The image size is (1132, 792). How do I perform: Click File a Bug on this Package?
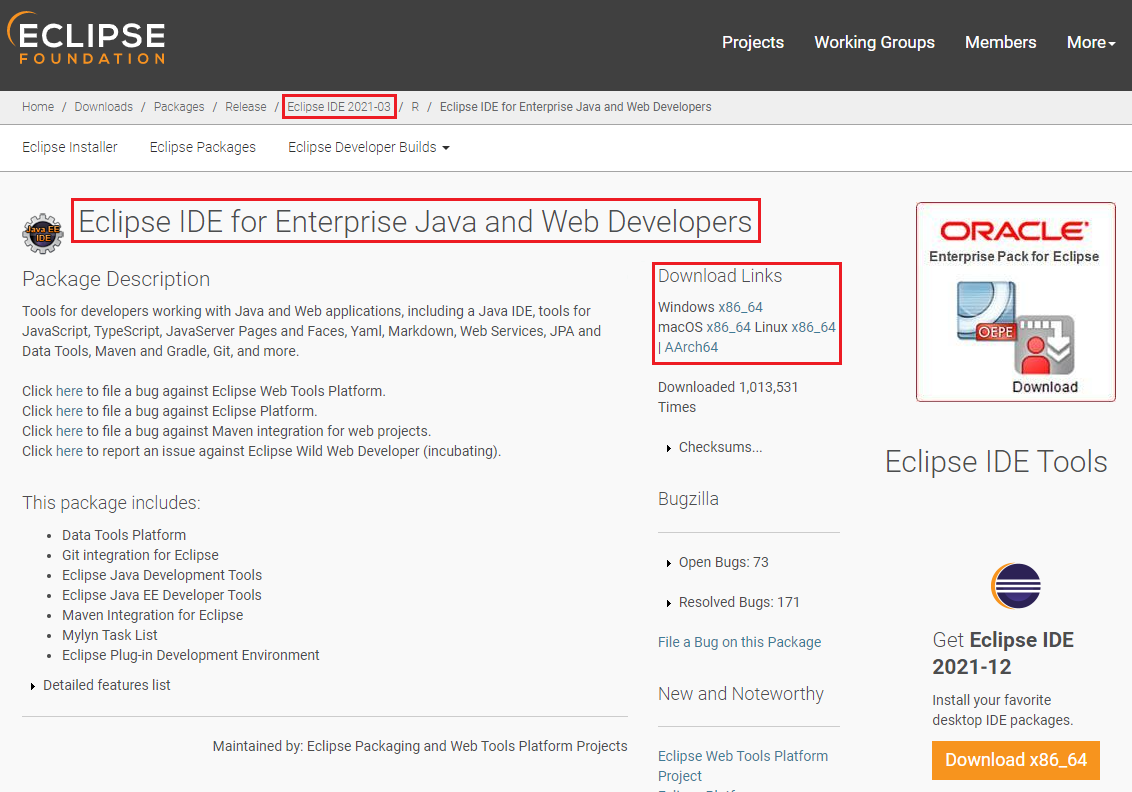pos(739,642)
